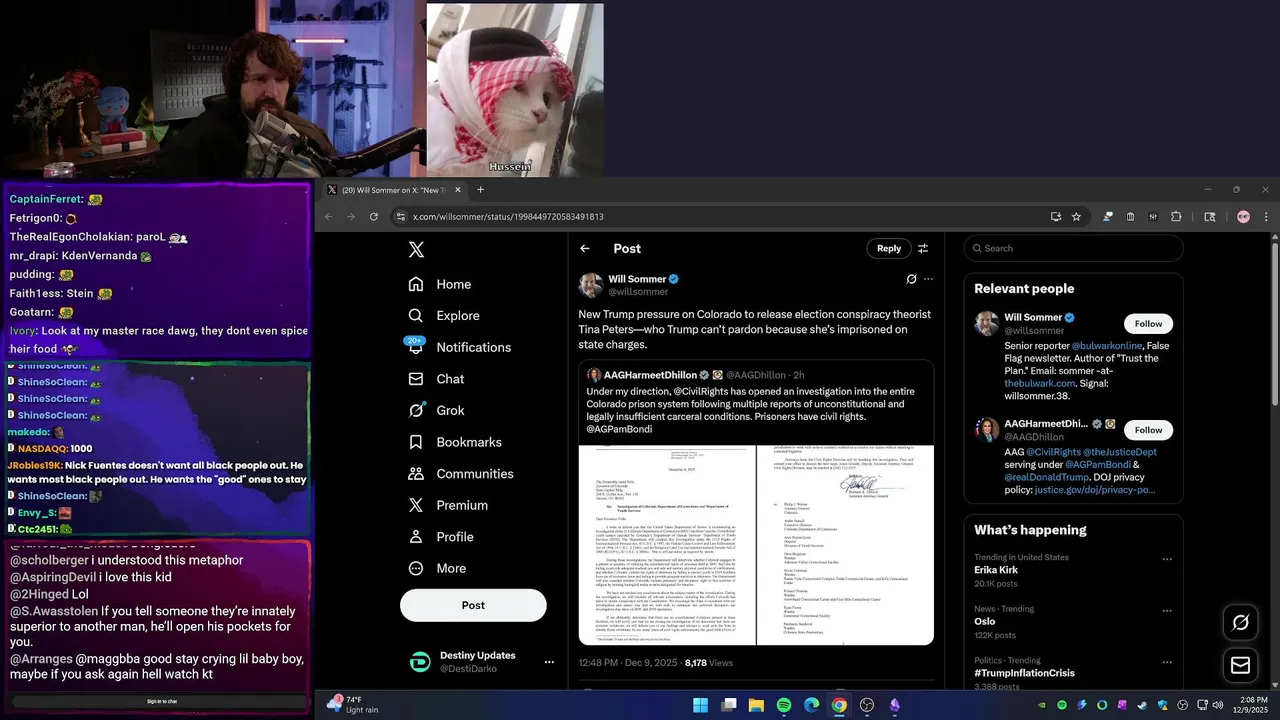Screen dimensions: 1280x720
Task: Click the x.com address bar URL
Action: coord(508,216)
